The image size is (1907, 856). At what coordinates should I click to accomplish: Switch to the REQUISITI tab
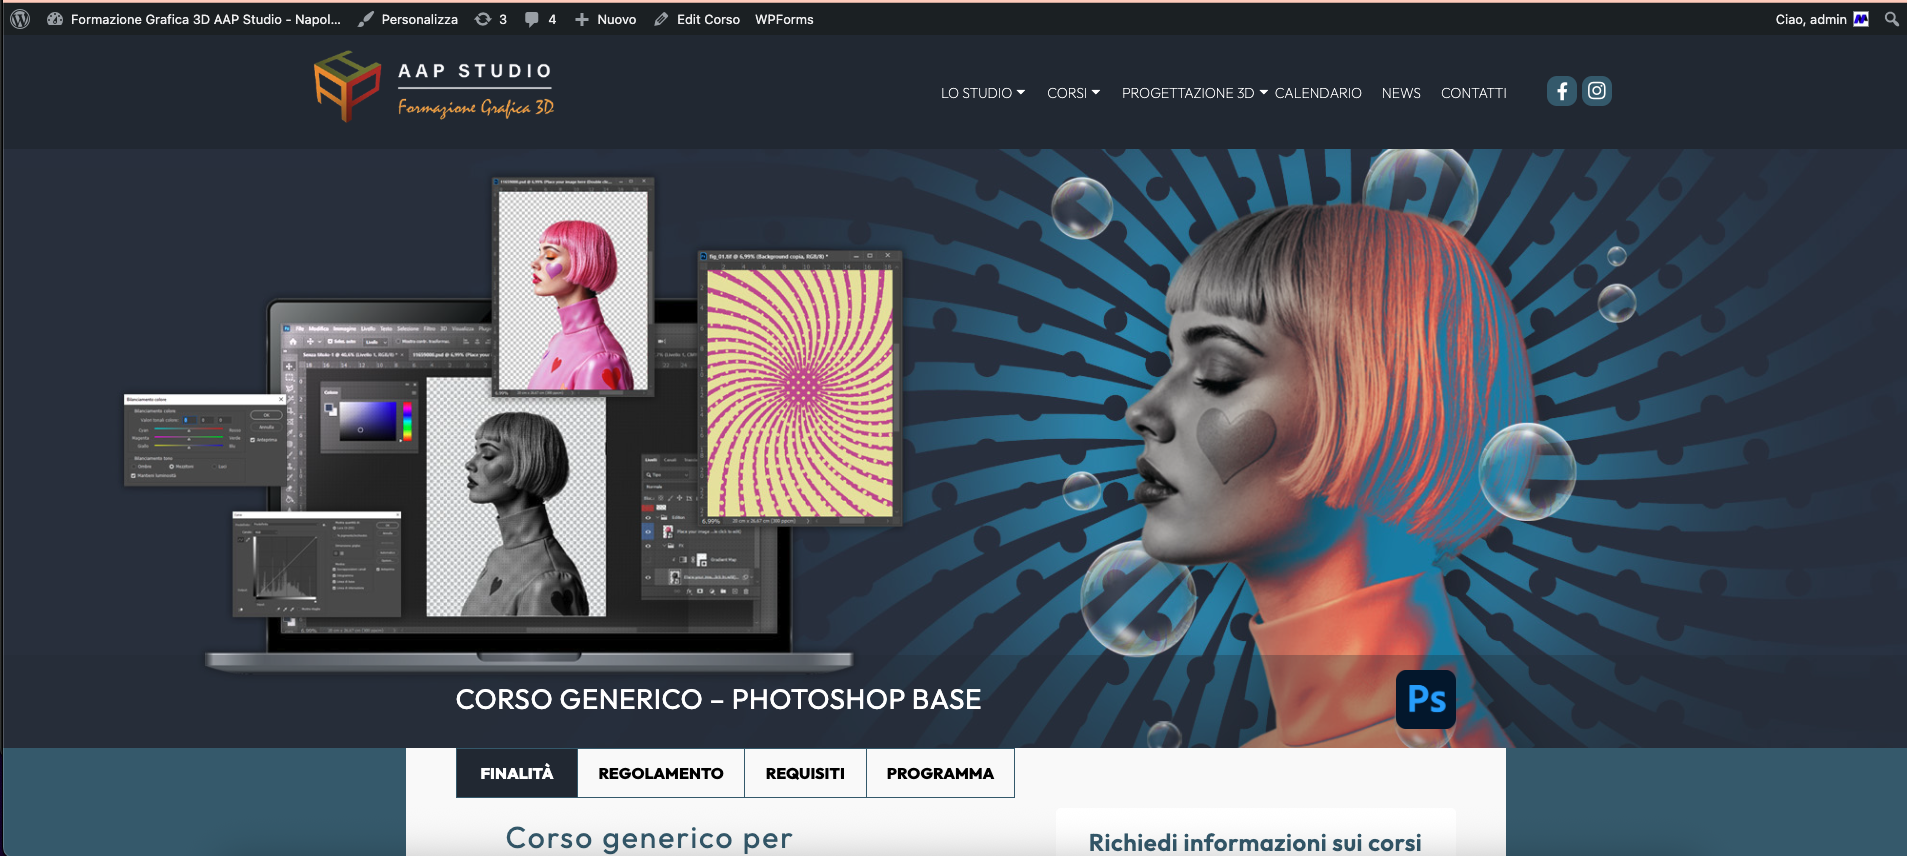805,773
